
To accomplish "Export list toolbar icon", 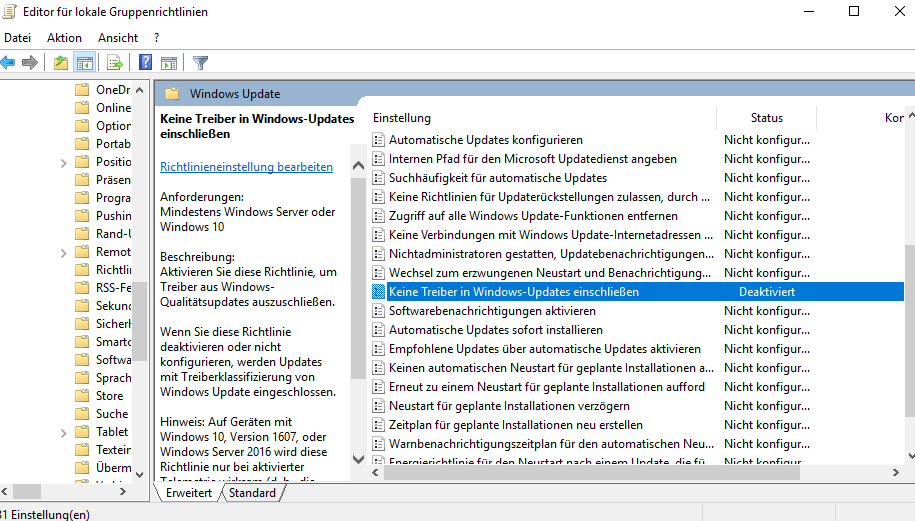I will coord(115,62).
